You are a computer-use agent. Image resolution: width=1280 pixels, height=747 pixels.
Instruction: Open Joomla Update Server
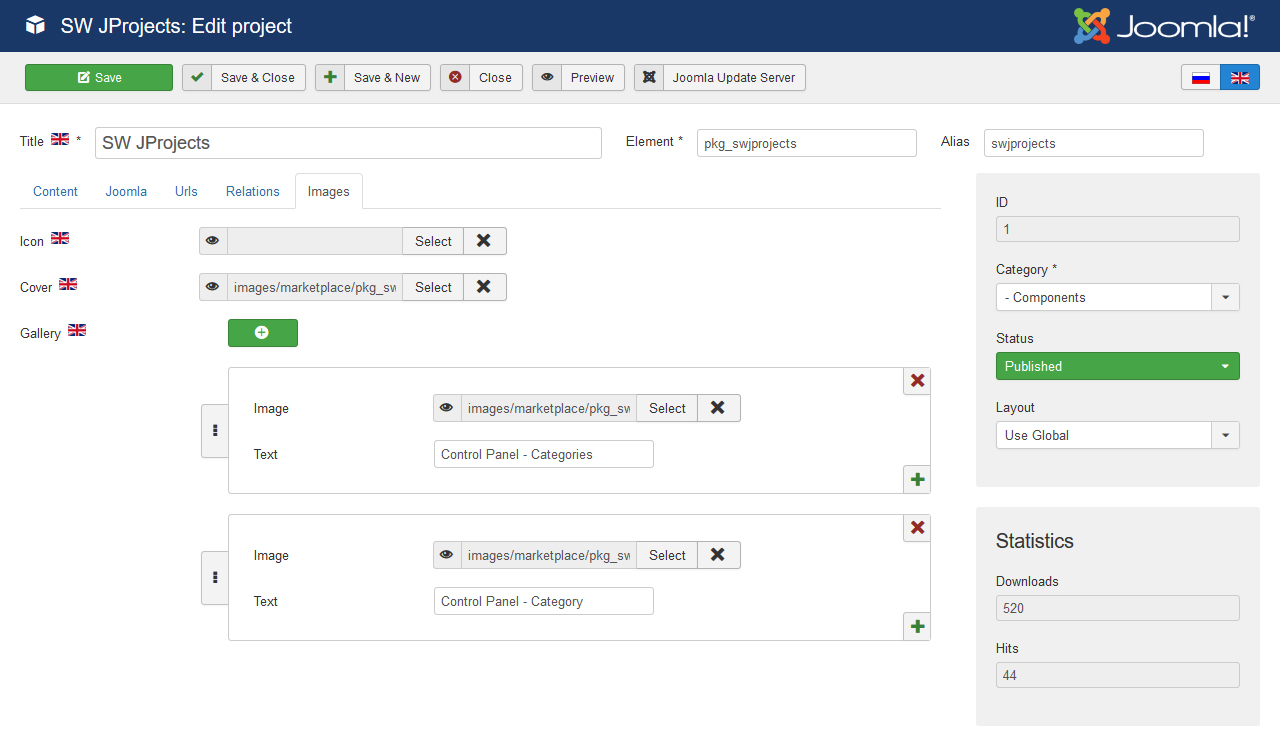point(720,78)
